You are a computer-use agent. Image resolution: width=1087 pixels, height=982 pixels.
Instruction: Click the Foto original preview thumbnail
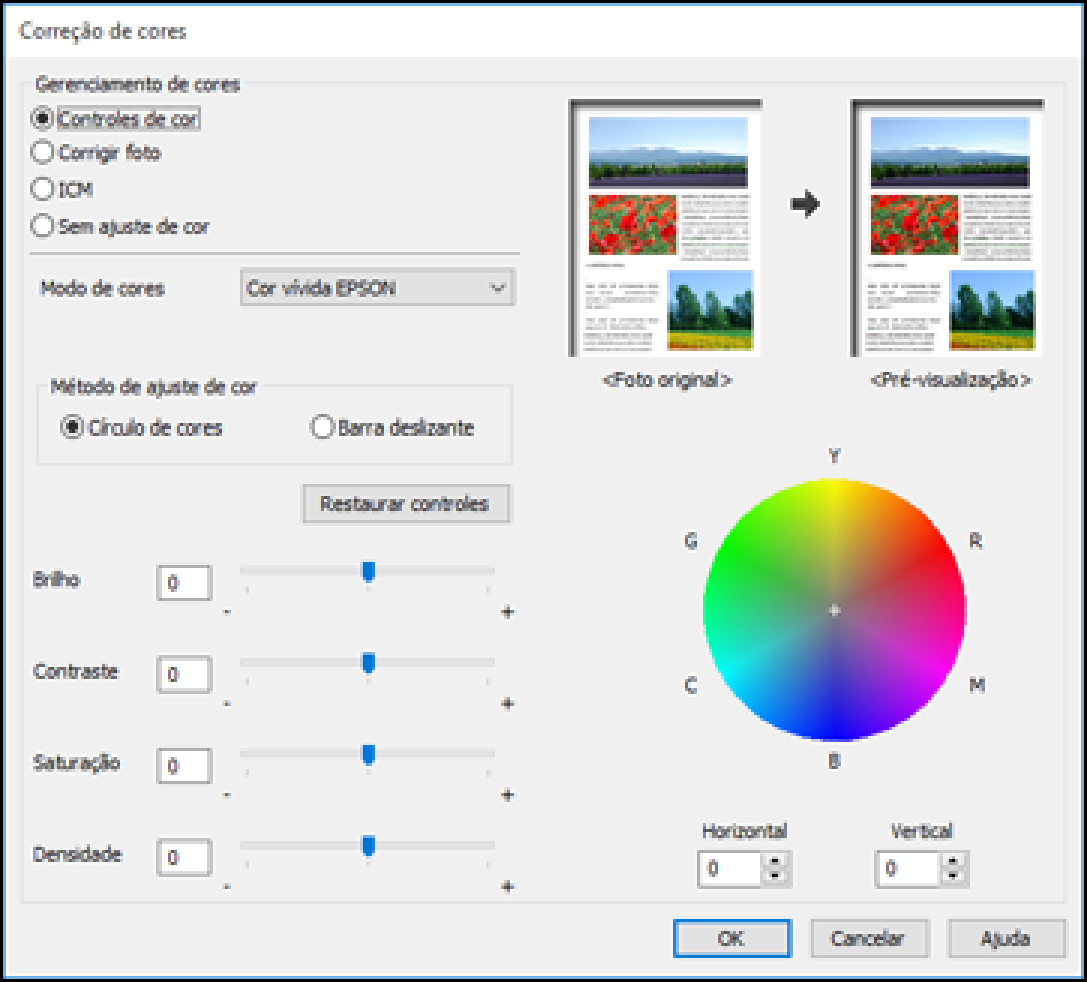point(665,229)
